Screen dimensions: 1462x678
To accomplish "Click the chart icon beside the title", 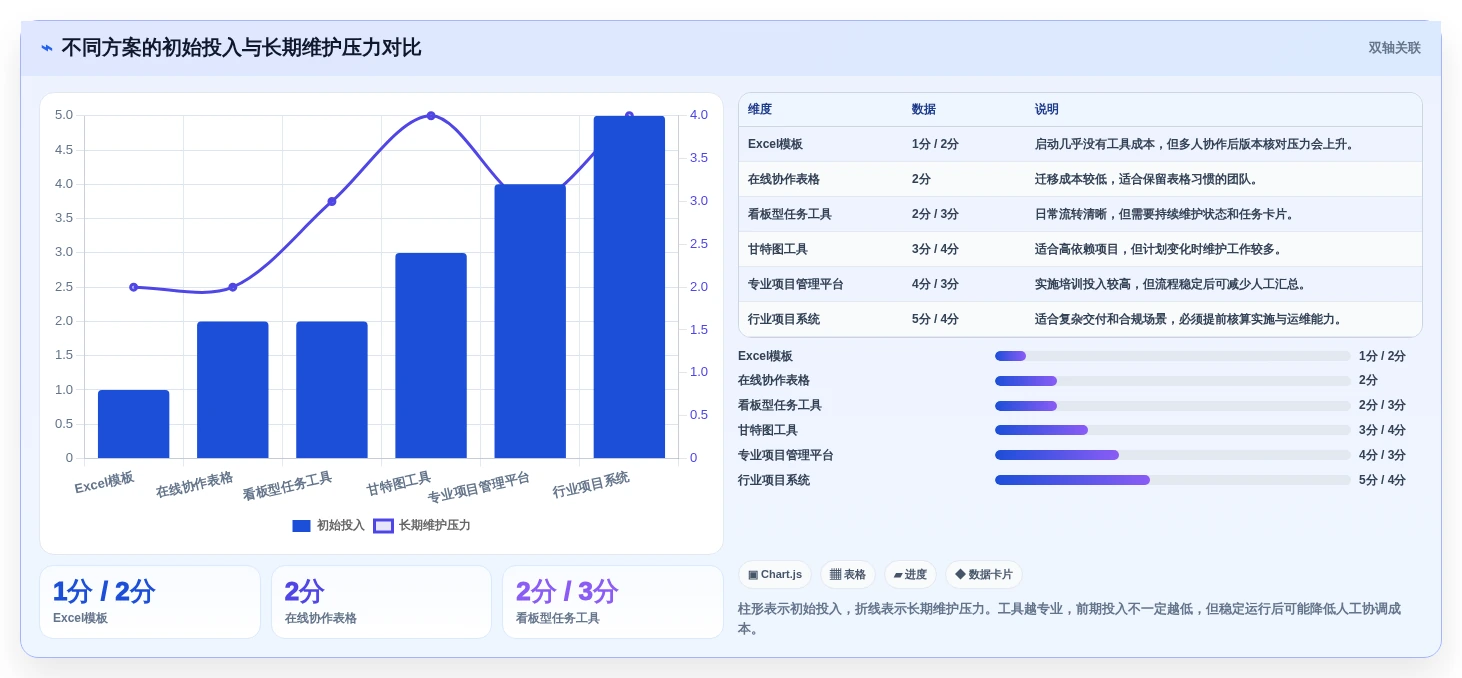I will coord(47,48).
